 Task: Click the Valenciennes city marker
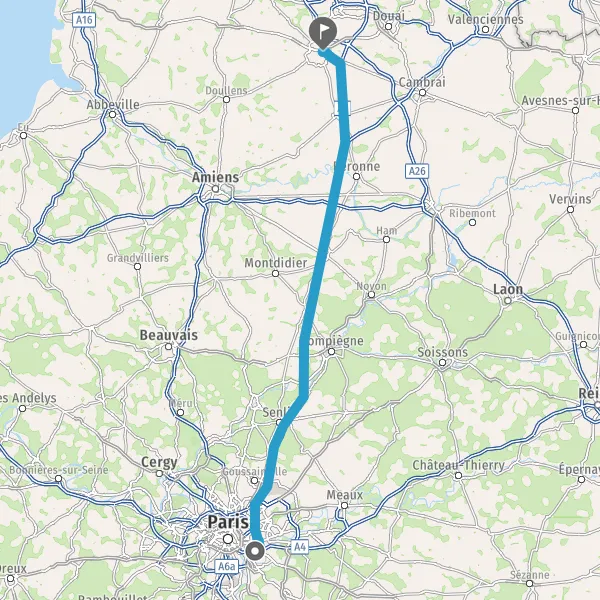coord(486,29)
